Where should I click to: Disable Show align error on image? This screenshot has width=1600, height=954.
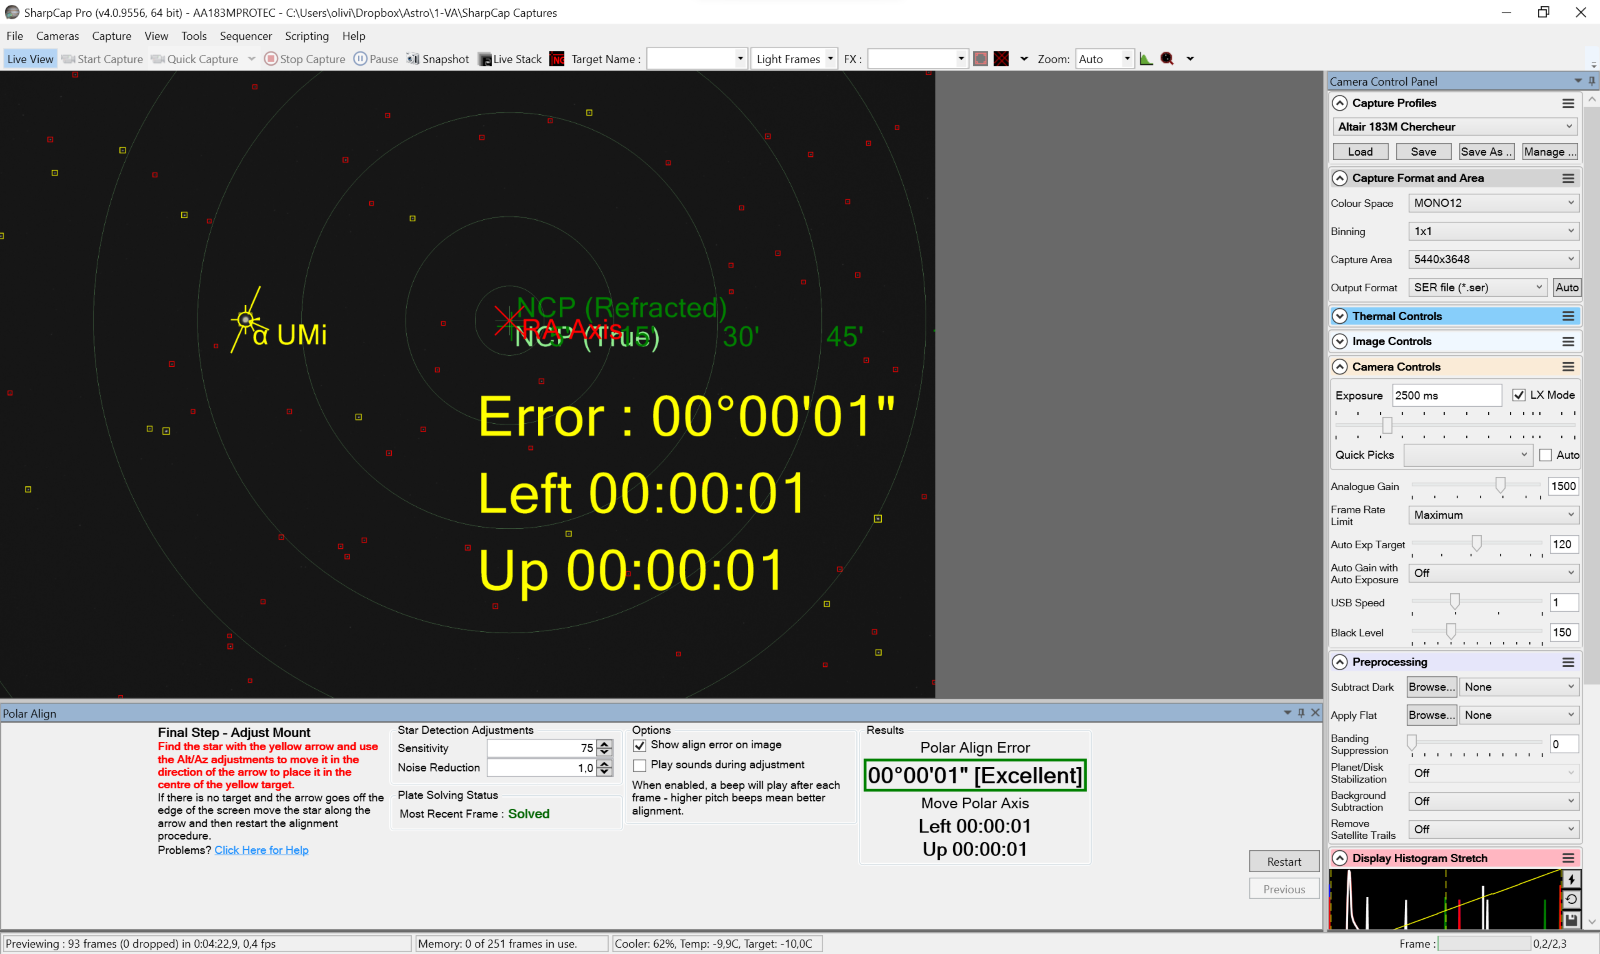click(640, 745)
